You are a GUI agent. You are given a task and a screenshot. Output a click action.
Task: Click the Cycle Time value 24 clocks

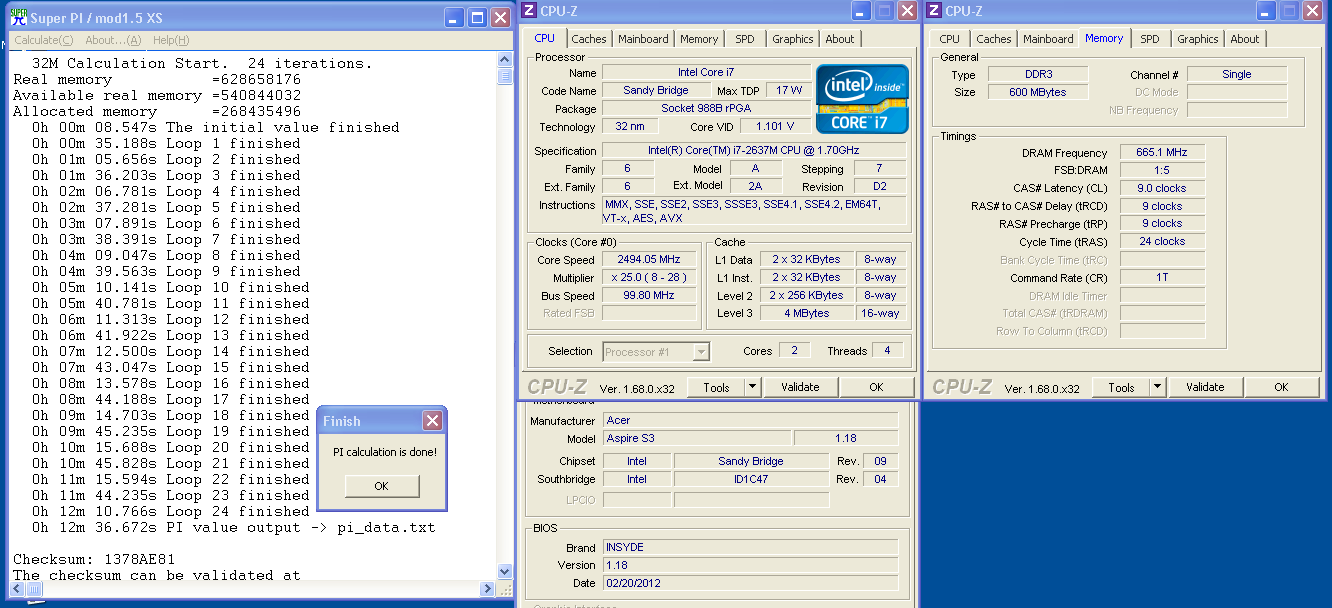click(x=1162, y=242)
